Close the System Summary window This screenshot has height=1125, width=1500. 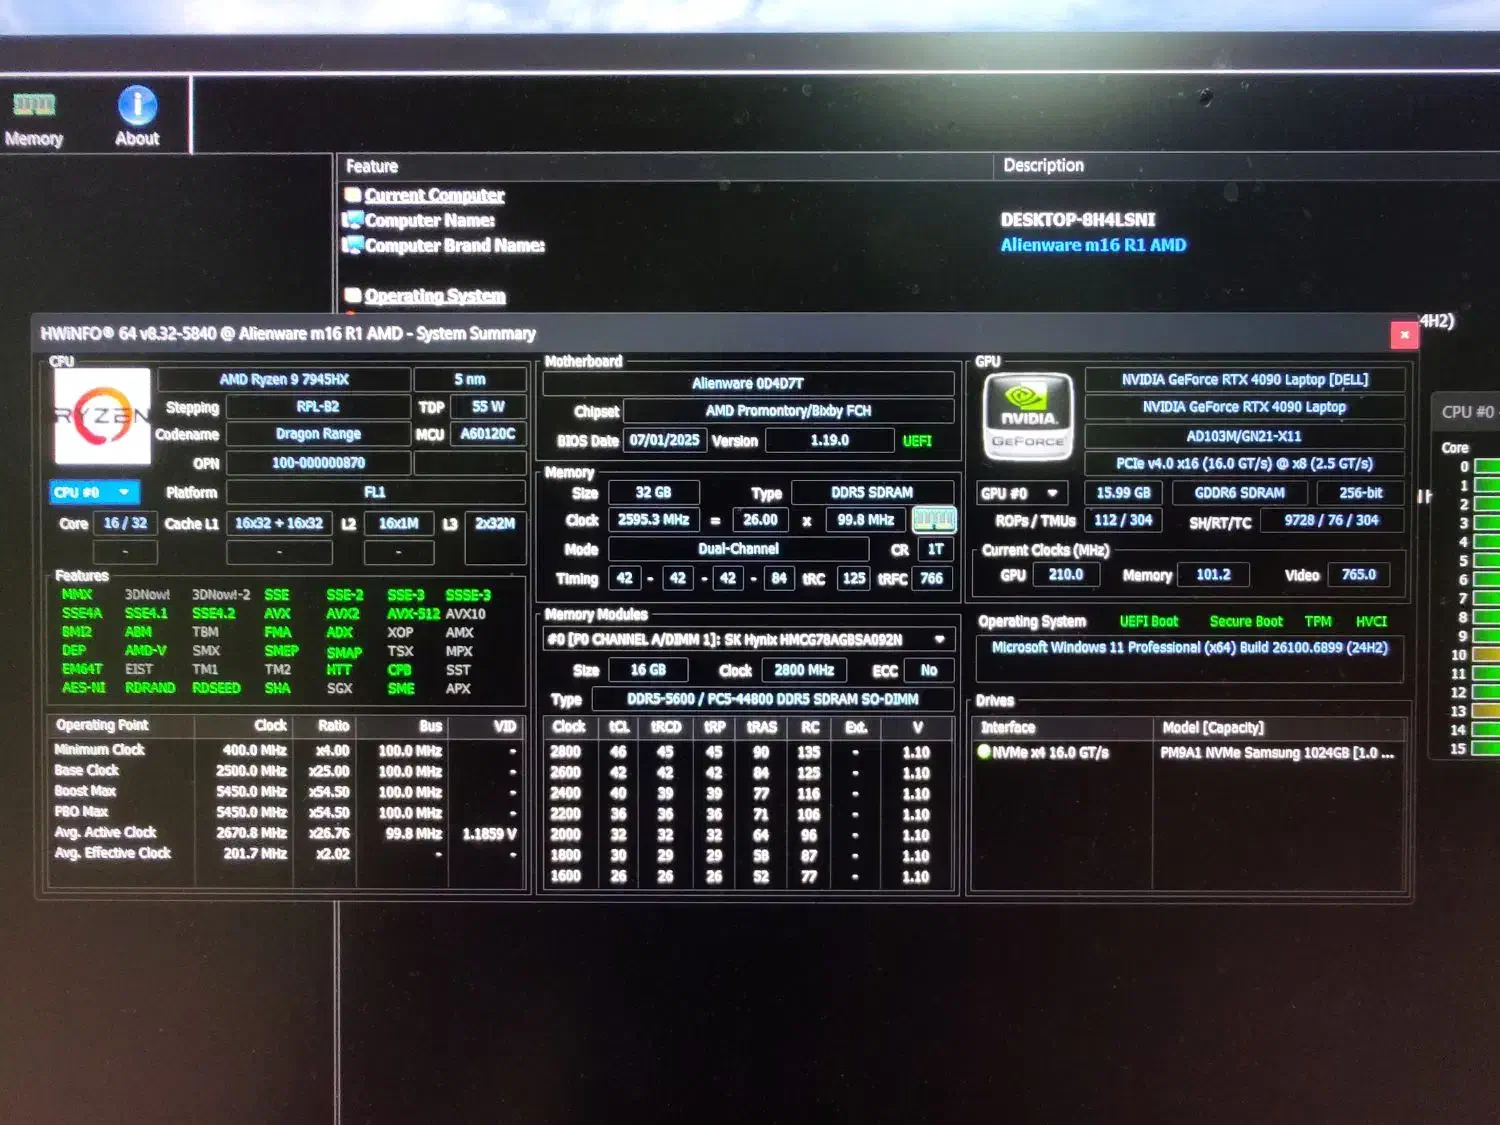1404,335
